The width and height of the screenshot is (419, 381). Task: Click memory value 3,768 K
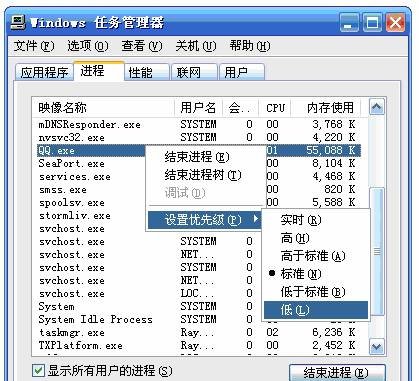334,124
